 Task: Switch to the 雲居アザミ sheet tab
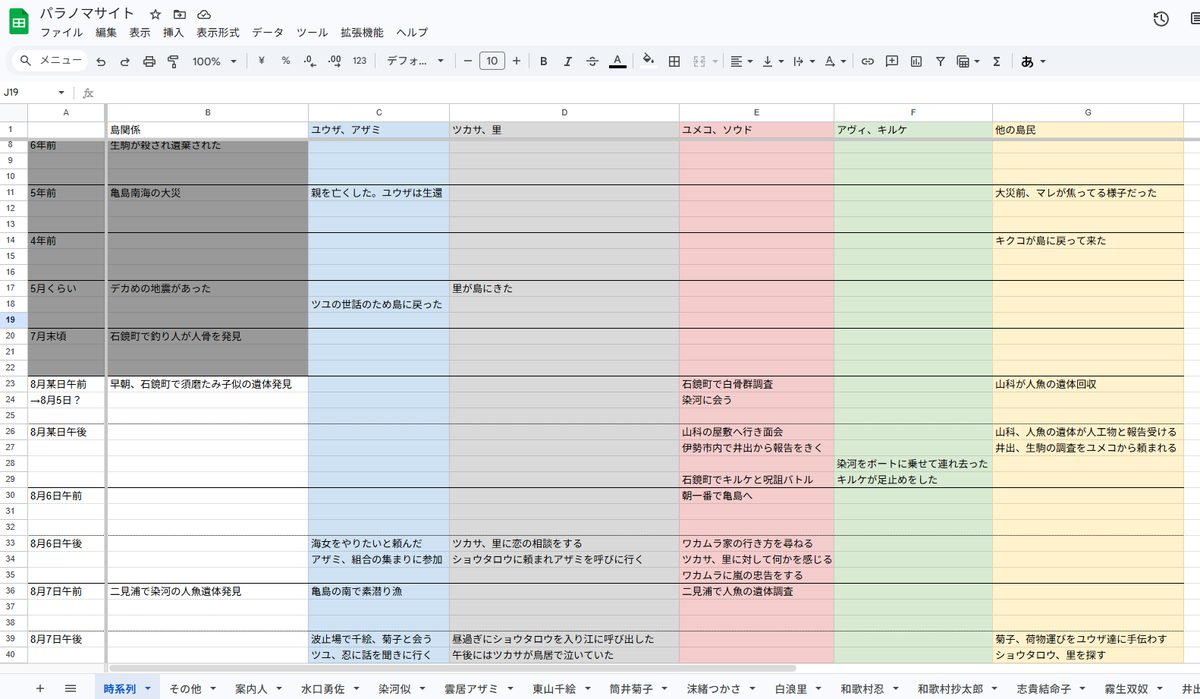(476, 688)
